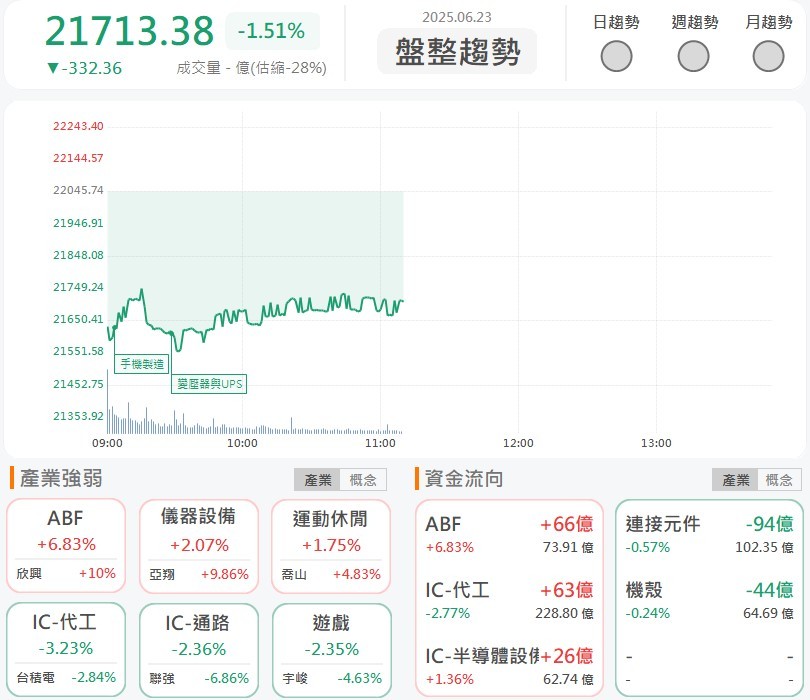Open the IC-代工 -3.23% industry card
The height and width of the screenshot is (700, 810).
[66, 649]
